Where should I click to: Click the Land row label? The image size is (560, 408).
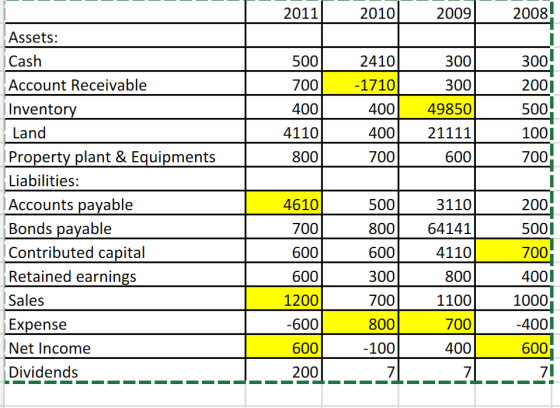125,131
